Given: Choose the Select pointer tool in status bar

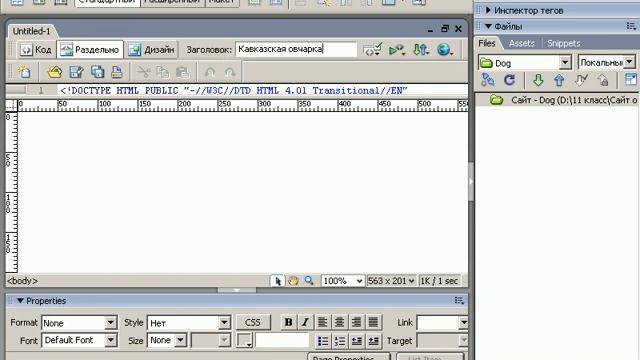Looking at the screenshot, I should click(278, 281).
